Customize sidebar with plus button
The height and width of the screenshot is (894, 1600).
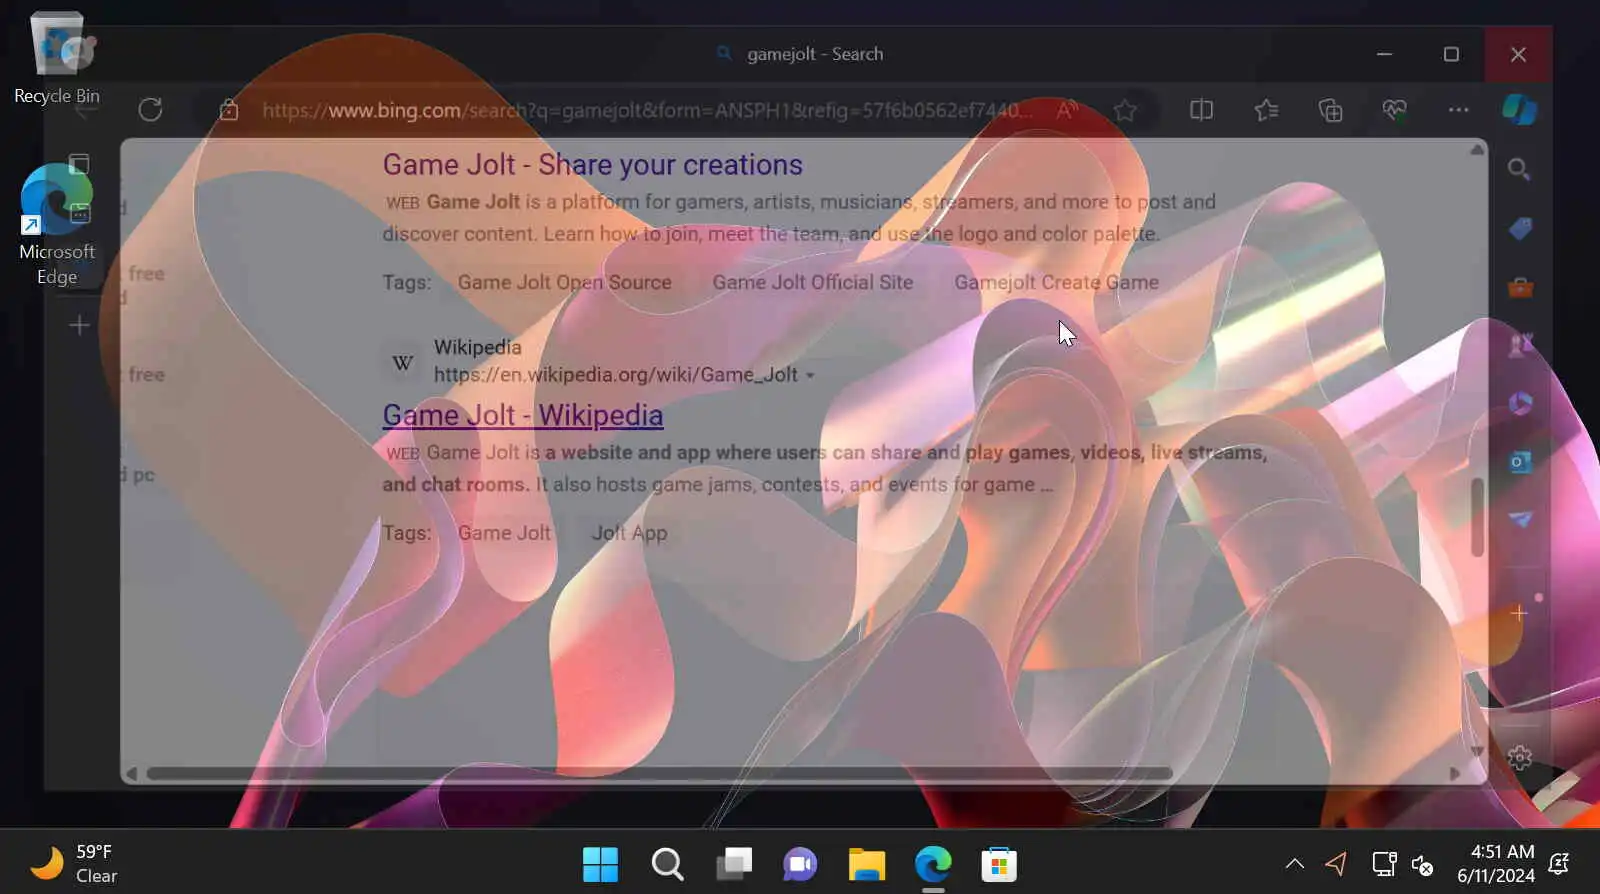(1519, 613)
